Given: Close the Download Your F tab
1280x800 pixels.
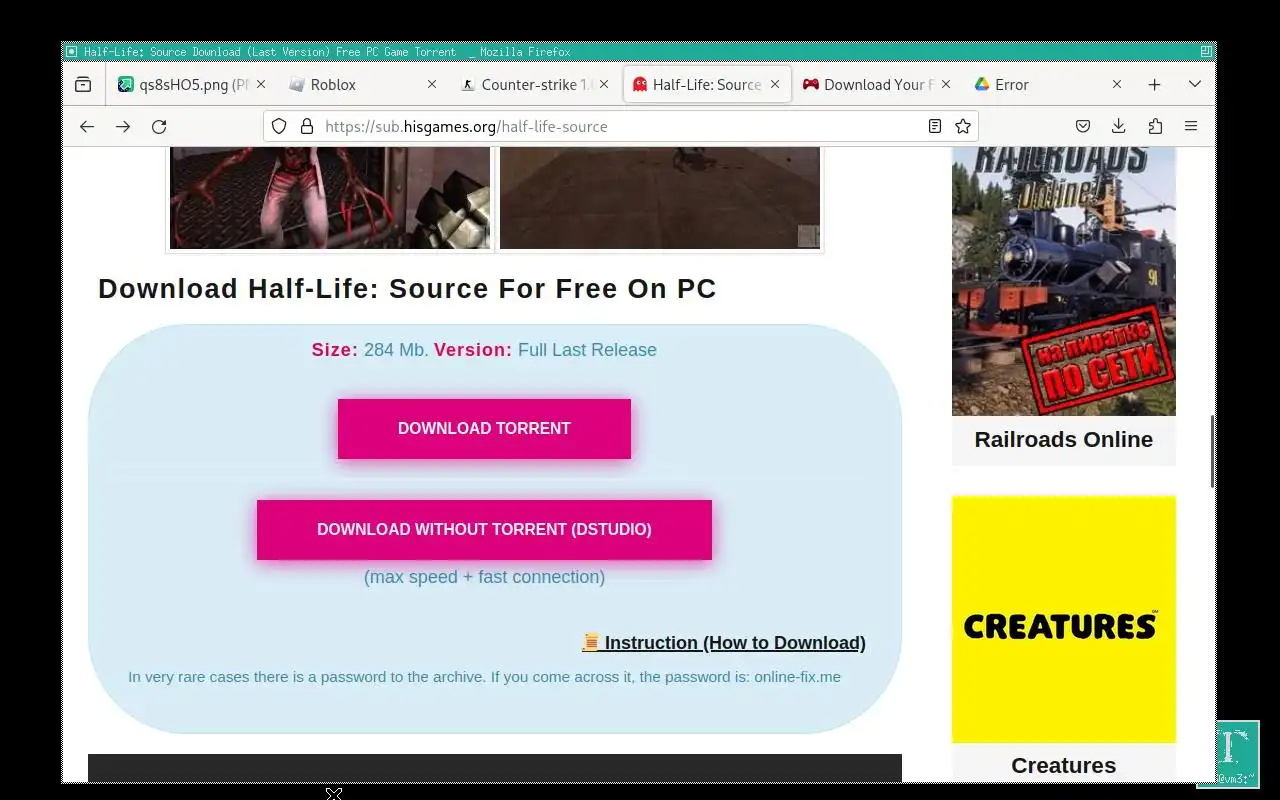Looking at the screenshot, I should point(946,85).
